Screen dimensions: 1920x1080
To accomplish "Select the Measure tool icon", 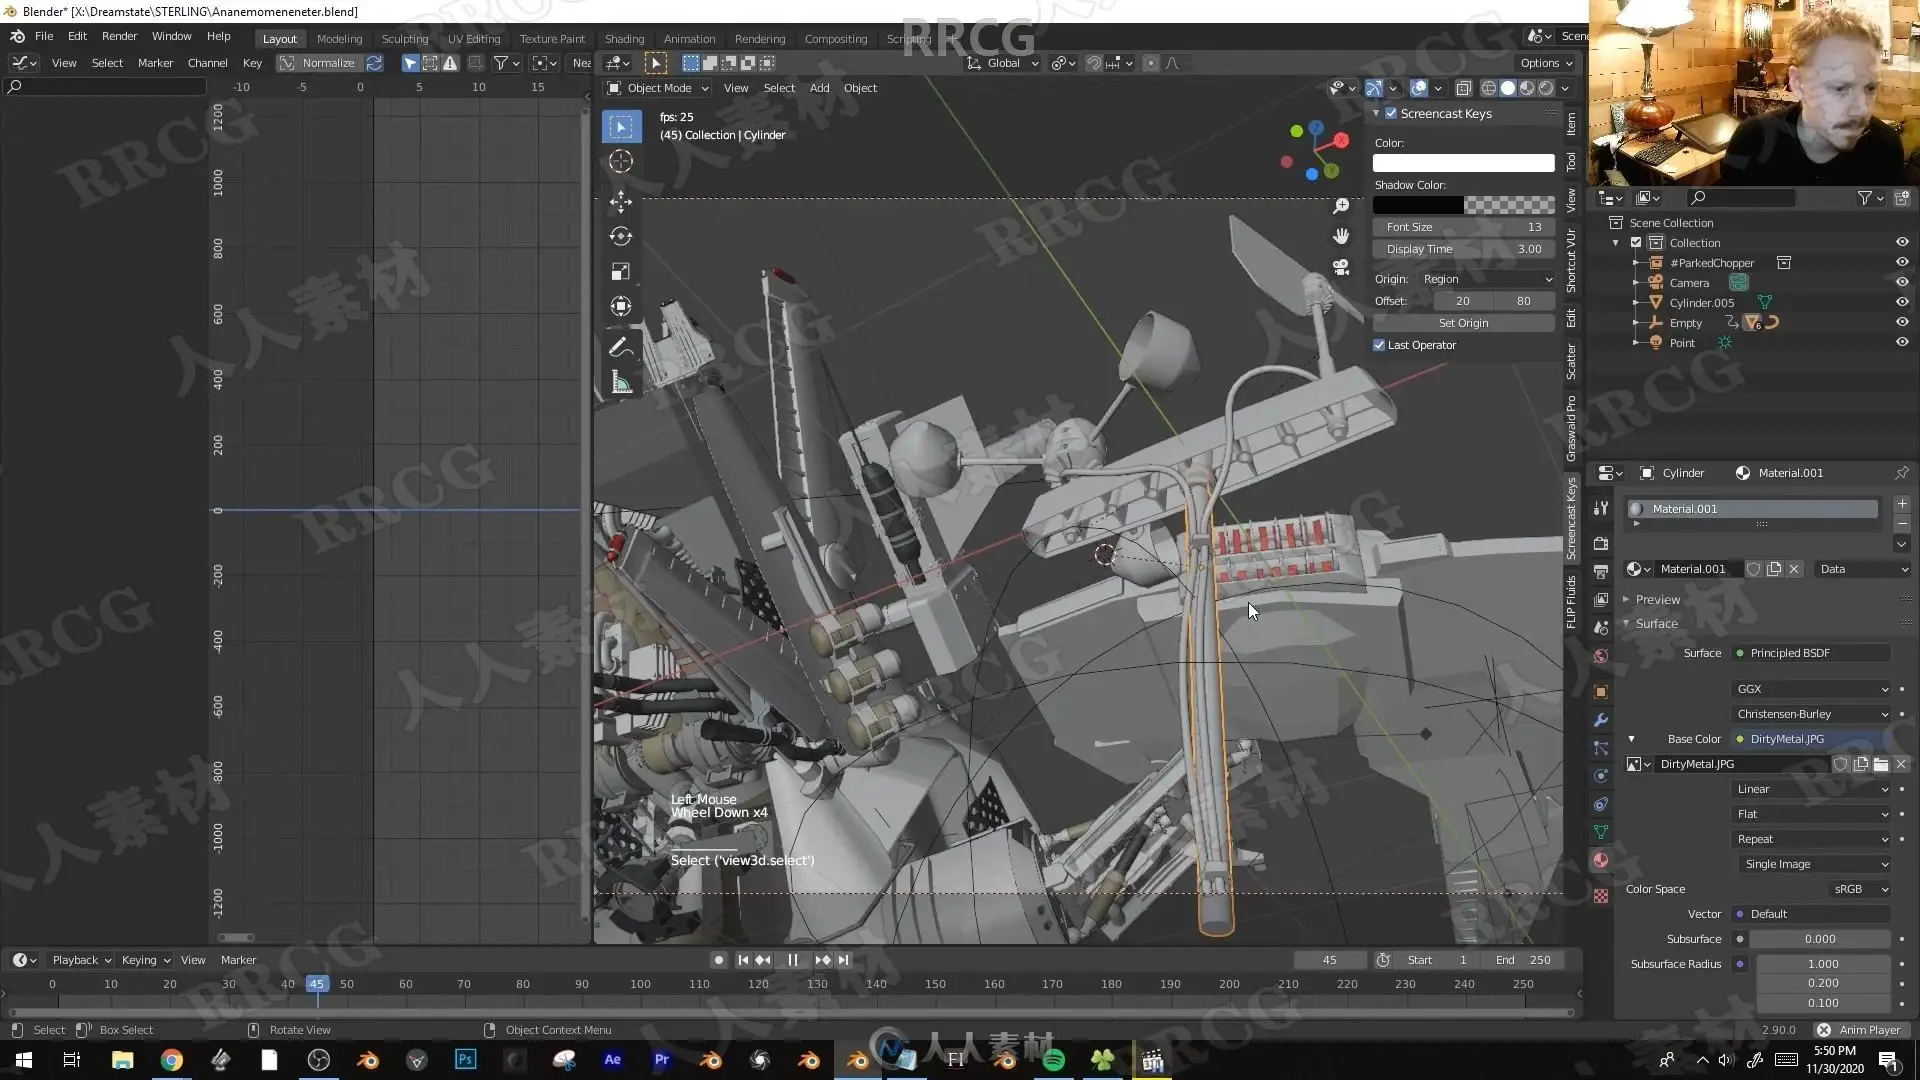I will point(621,382).
